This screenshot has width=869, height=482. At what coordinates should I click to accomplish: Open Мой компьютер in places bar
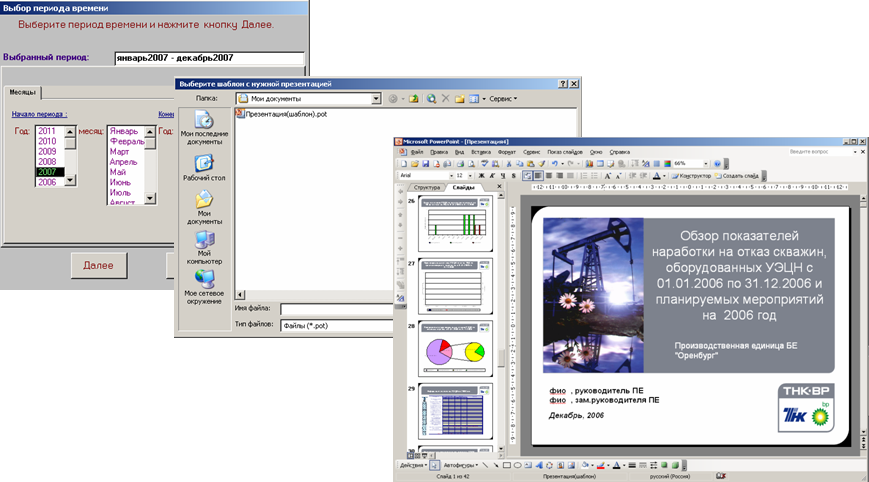(204, 248)
